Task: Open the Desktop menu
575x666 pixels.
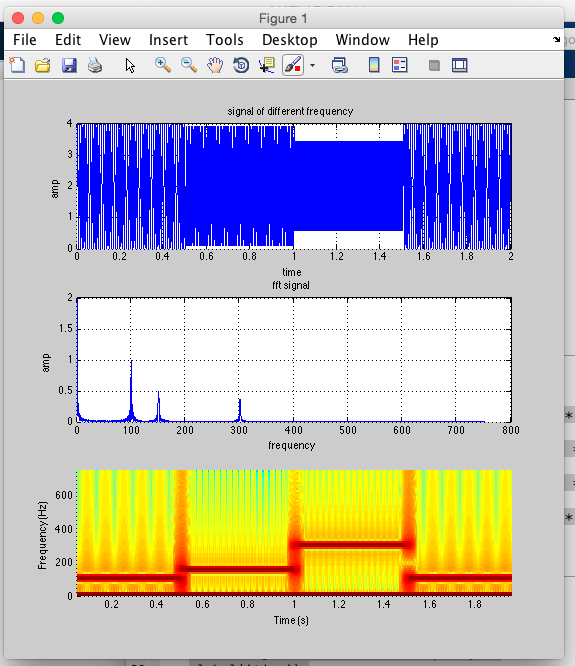Action: tap(290, 40)
